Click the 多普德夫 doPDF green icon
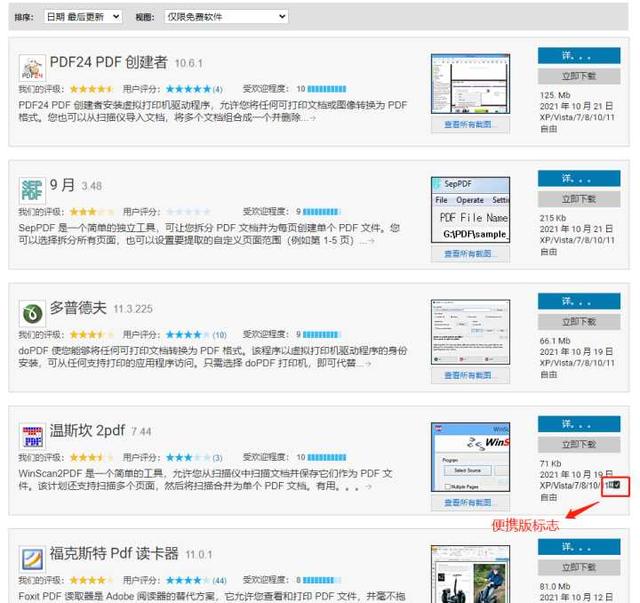 32,313
